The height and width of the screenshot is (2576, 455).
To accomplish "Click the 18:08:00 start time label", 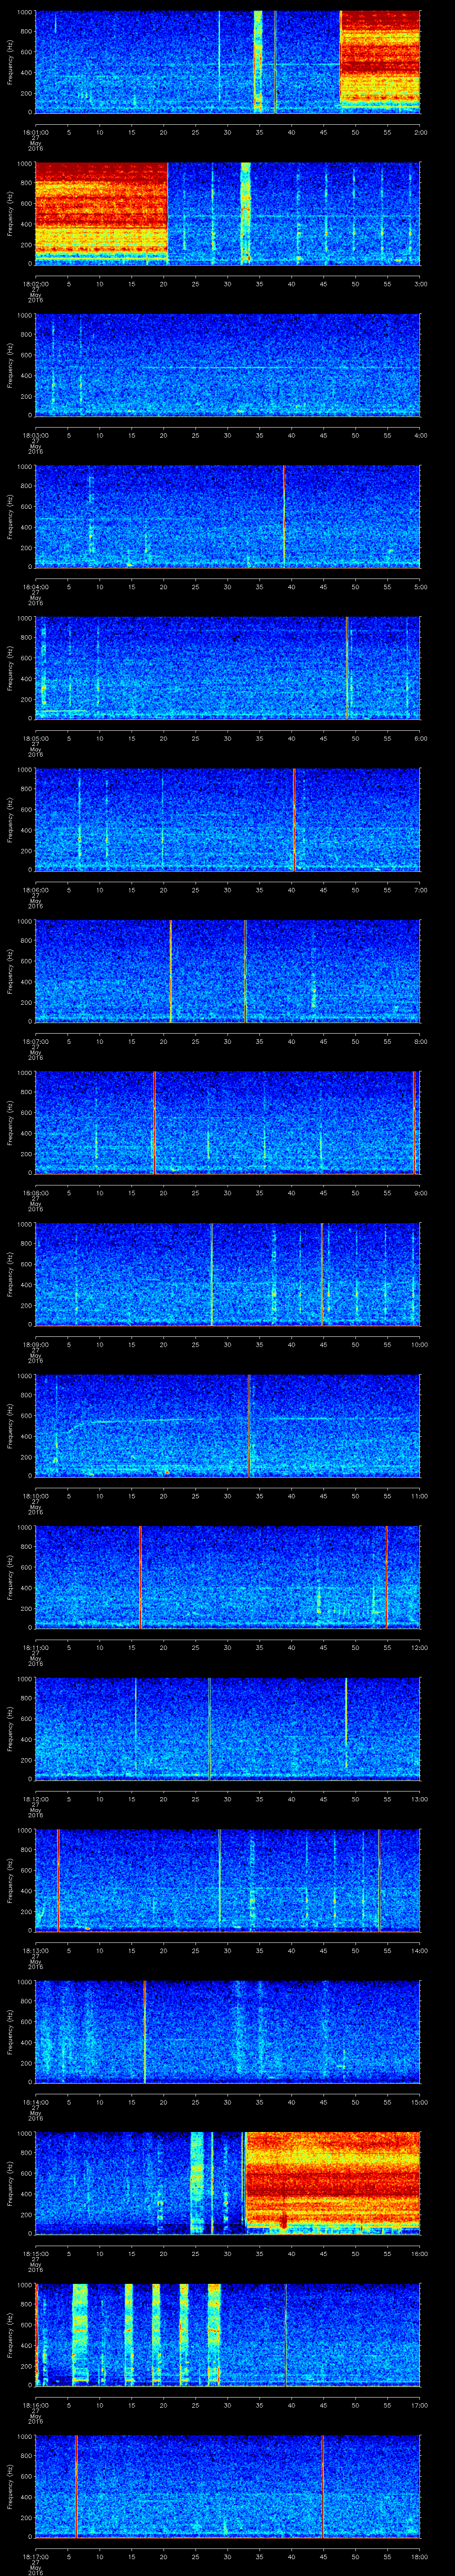I will (x=35, y=1193).
